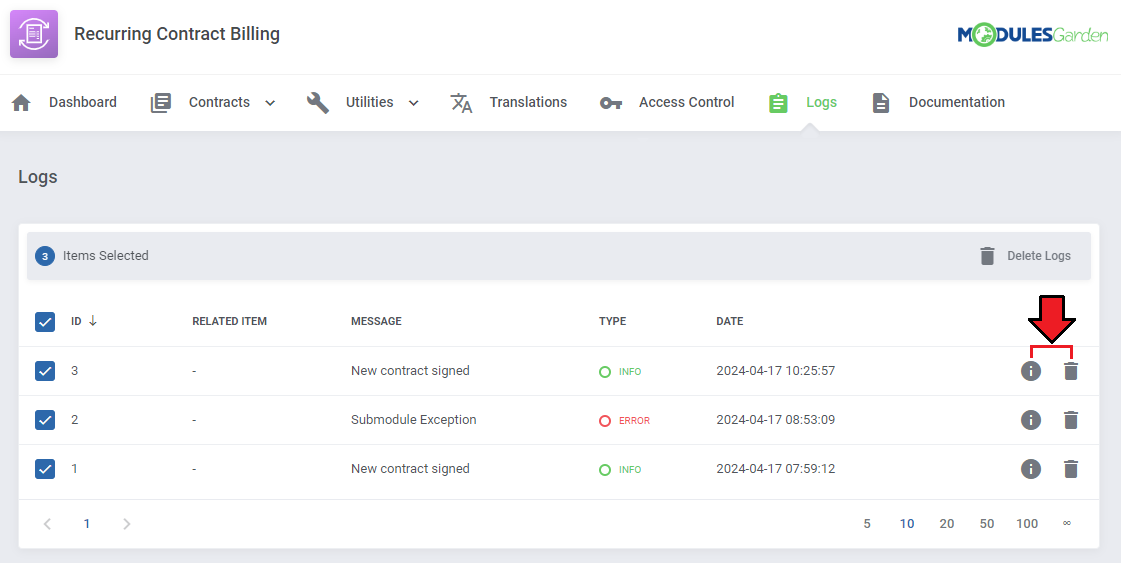The height and width of the screenshot is (563, 1121).
Task: Show details for Submodule Exception log
Action: (1030, 420)
